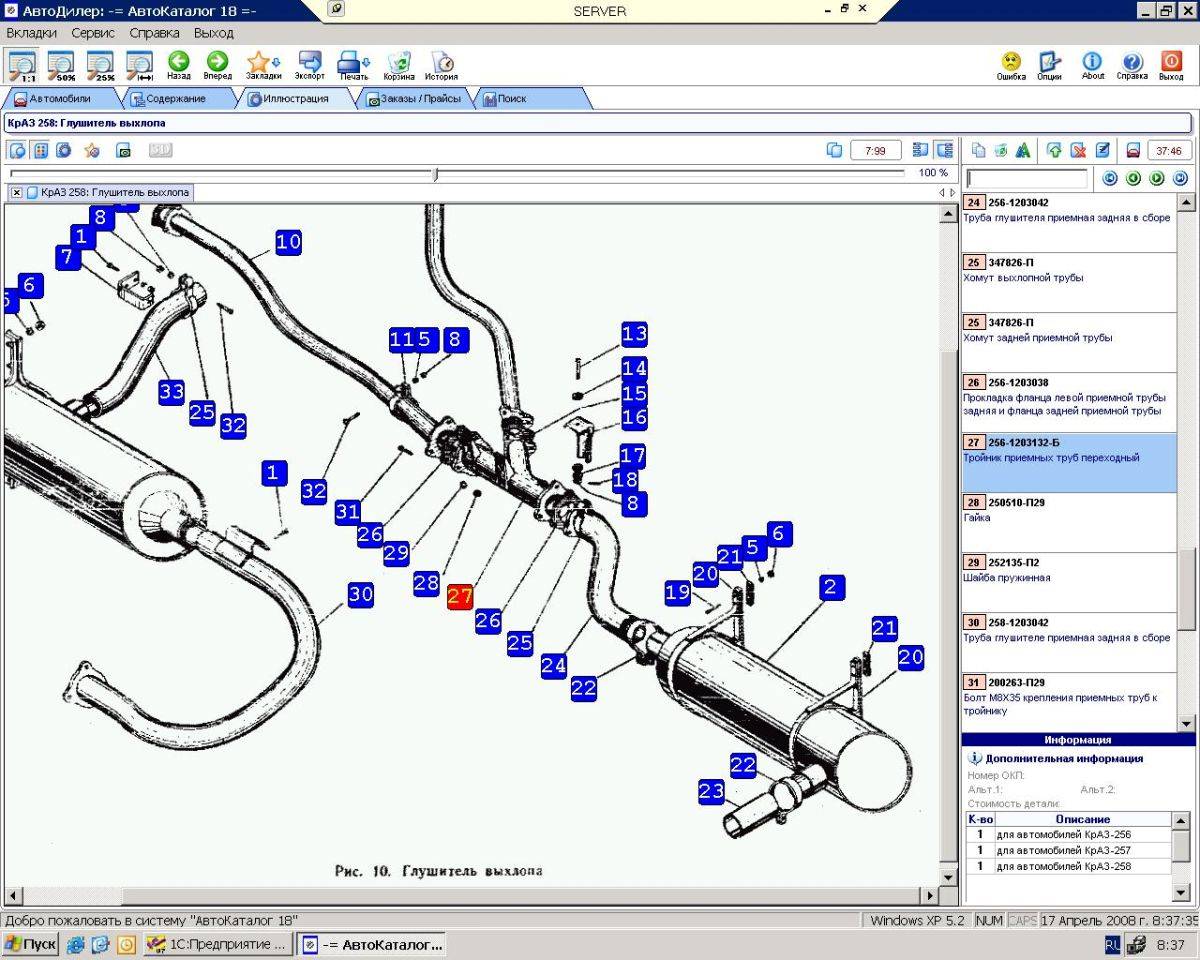Set illustration zoom to 25%
The width and height of the screenshot is (1200, 960).
pos(101,66)
